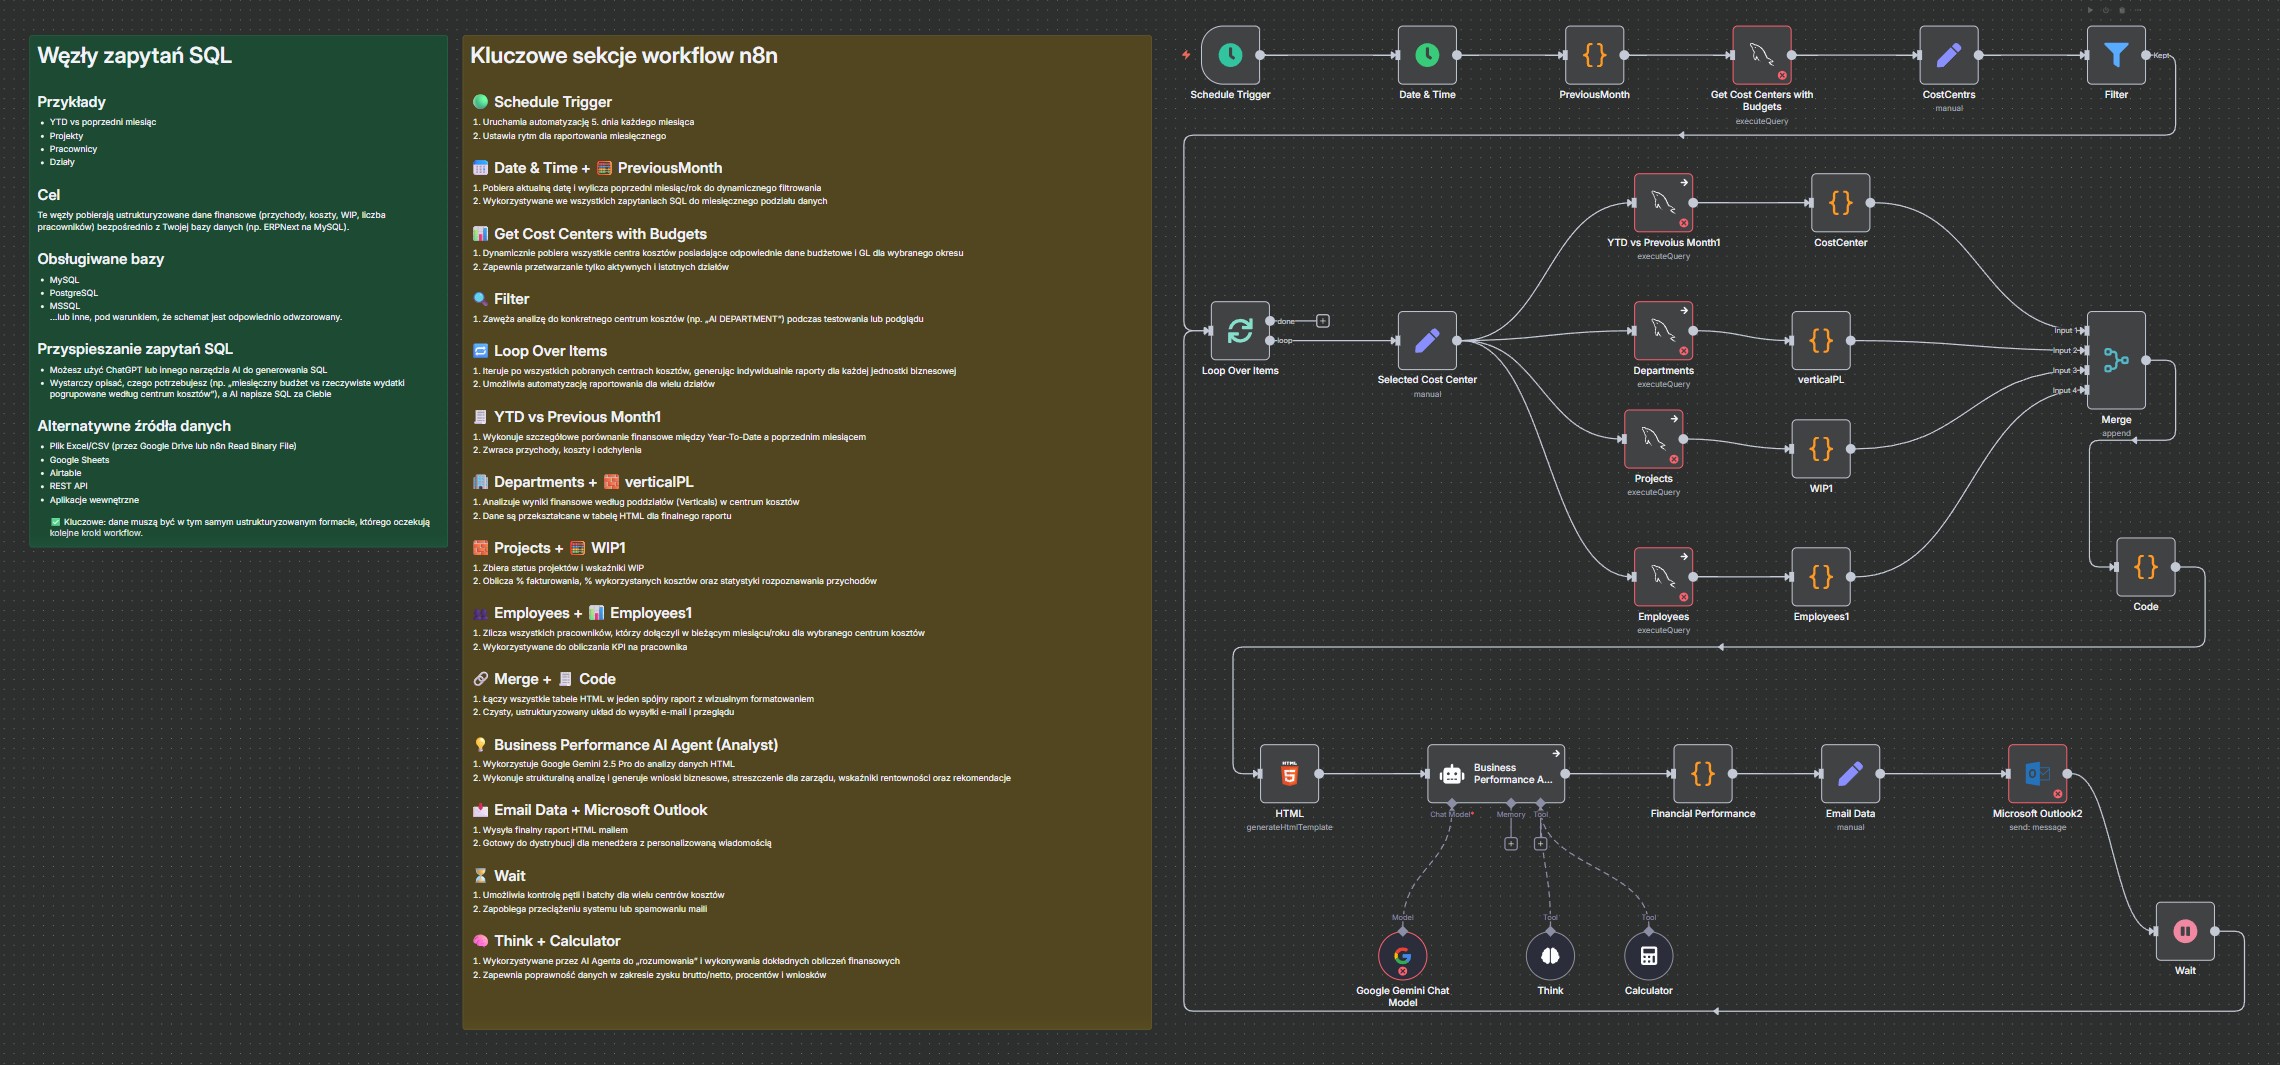Open the Email Data node
Screen dimensions: 2280x1065
1850,774
